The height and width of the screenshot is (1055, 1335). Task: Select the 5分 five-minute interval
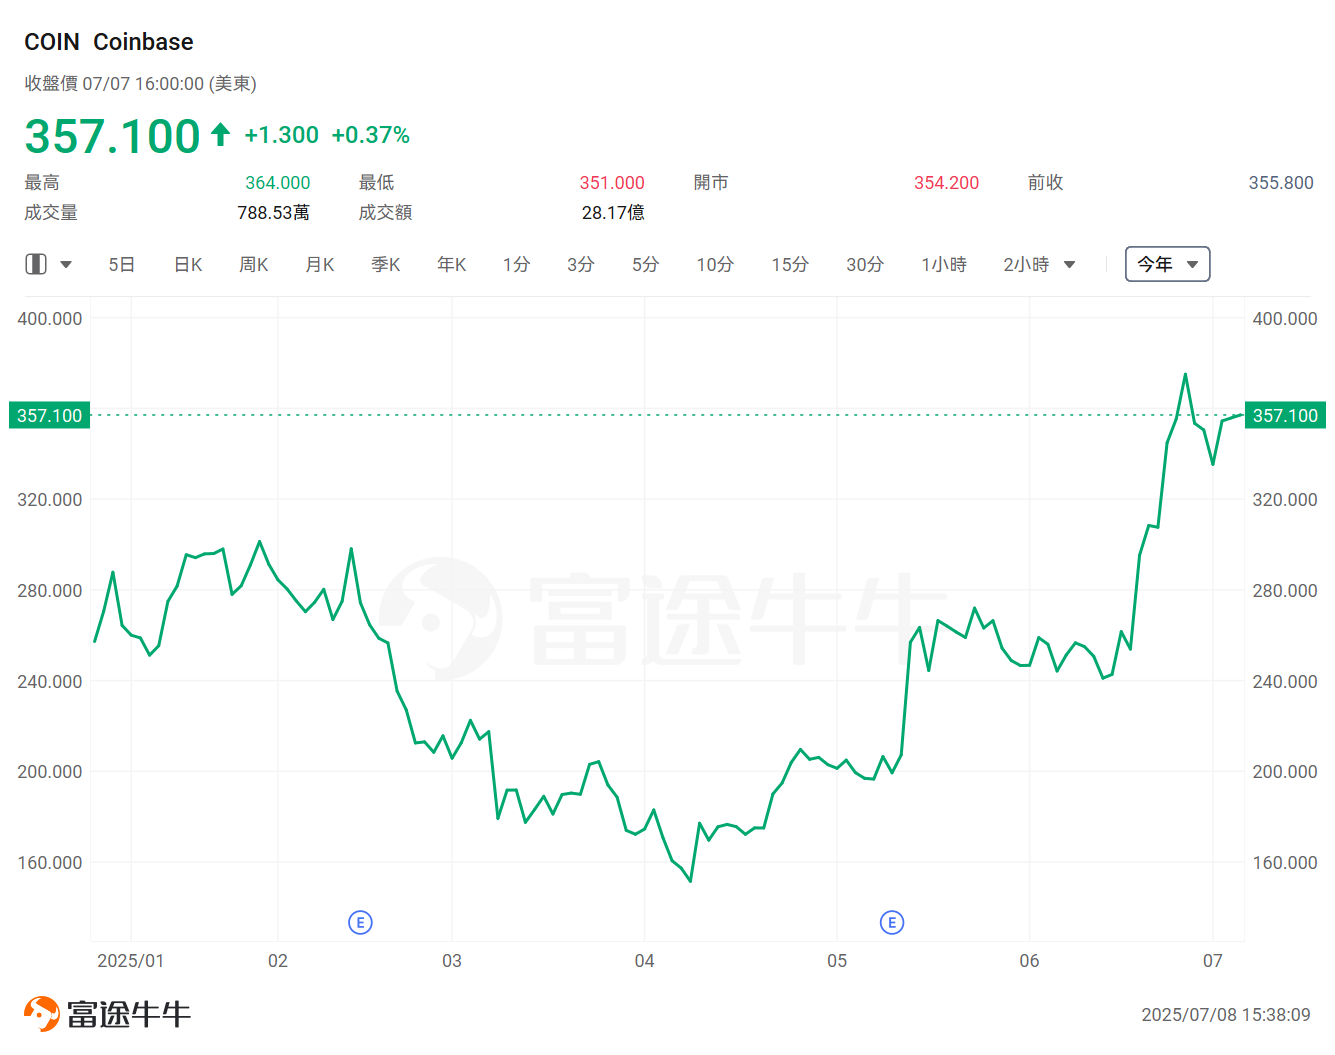(x=645, y=264)
